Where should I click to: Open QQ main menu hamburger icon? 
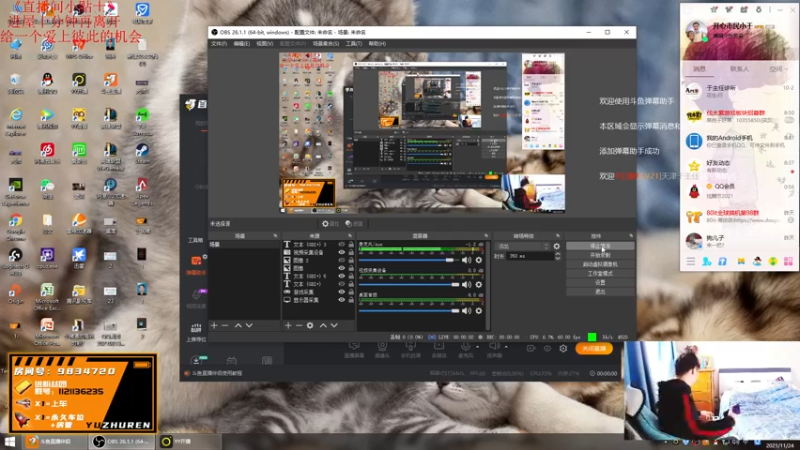click(690, 261)
